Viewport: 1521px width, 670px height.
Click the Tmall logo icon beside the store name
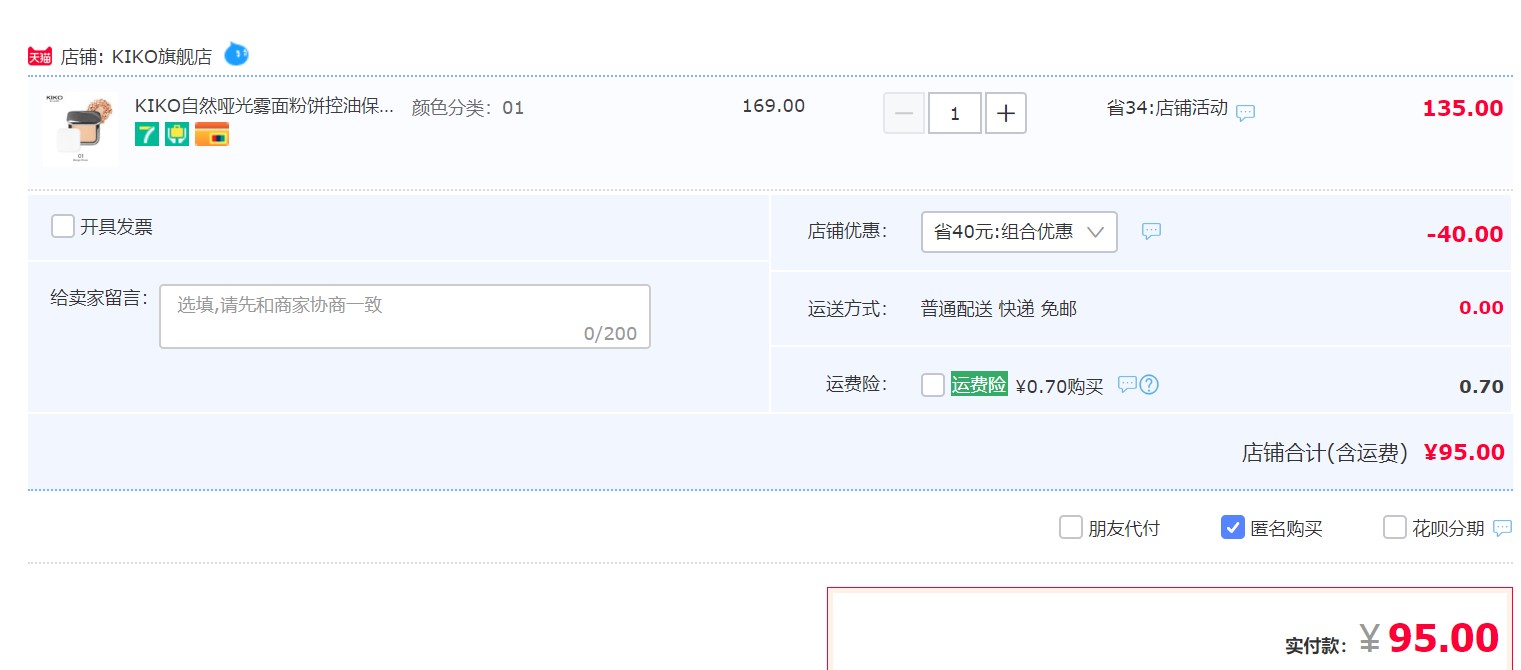(39, 56)
